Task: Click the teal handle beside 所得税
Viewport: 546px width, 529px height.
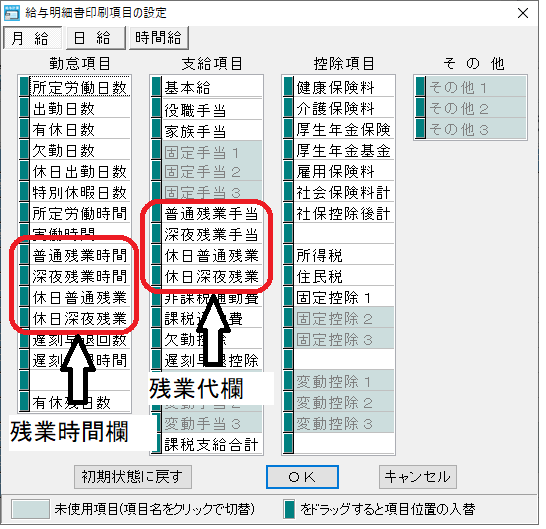Action: click(289, 254)
